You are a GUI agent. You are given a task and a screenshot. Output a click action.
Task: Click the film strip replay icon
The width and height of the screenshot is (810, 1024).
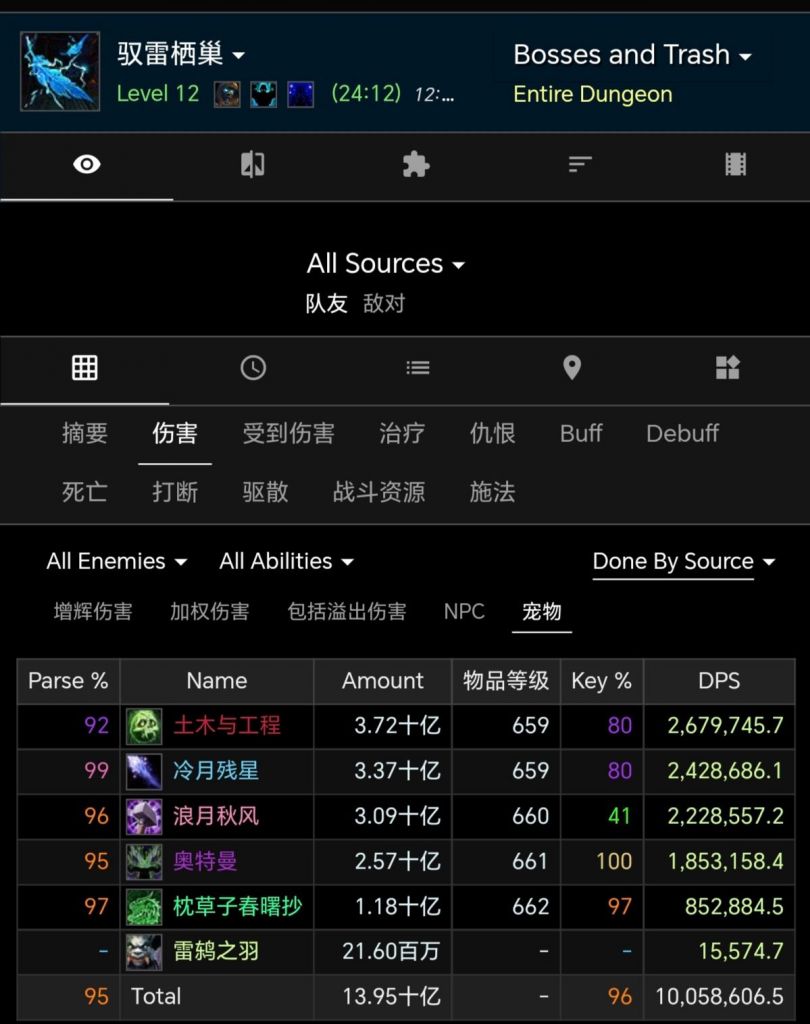(736, 166)
